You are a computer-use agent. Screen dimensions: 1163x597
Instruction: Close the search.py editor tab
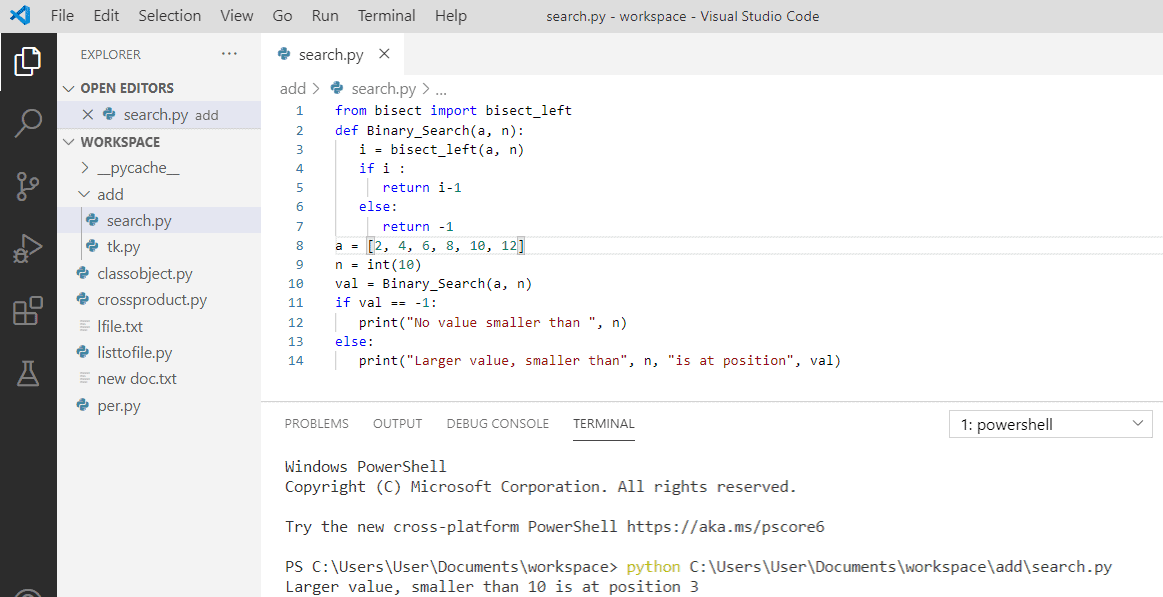click(x=384, y=54)
